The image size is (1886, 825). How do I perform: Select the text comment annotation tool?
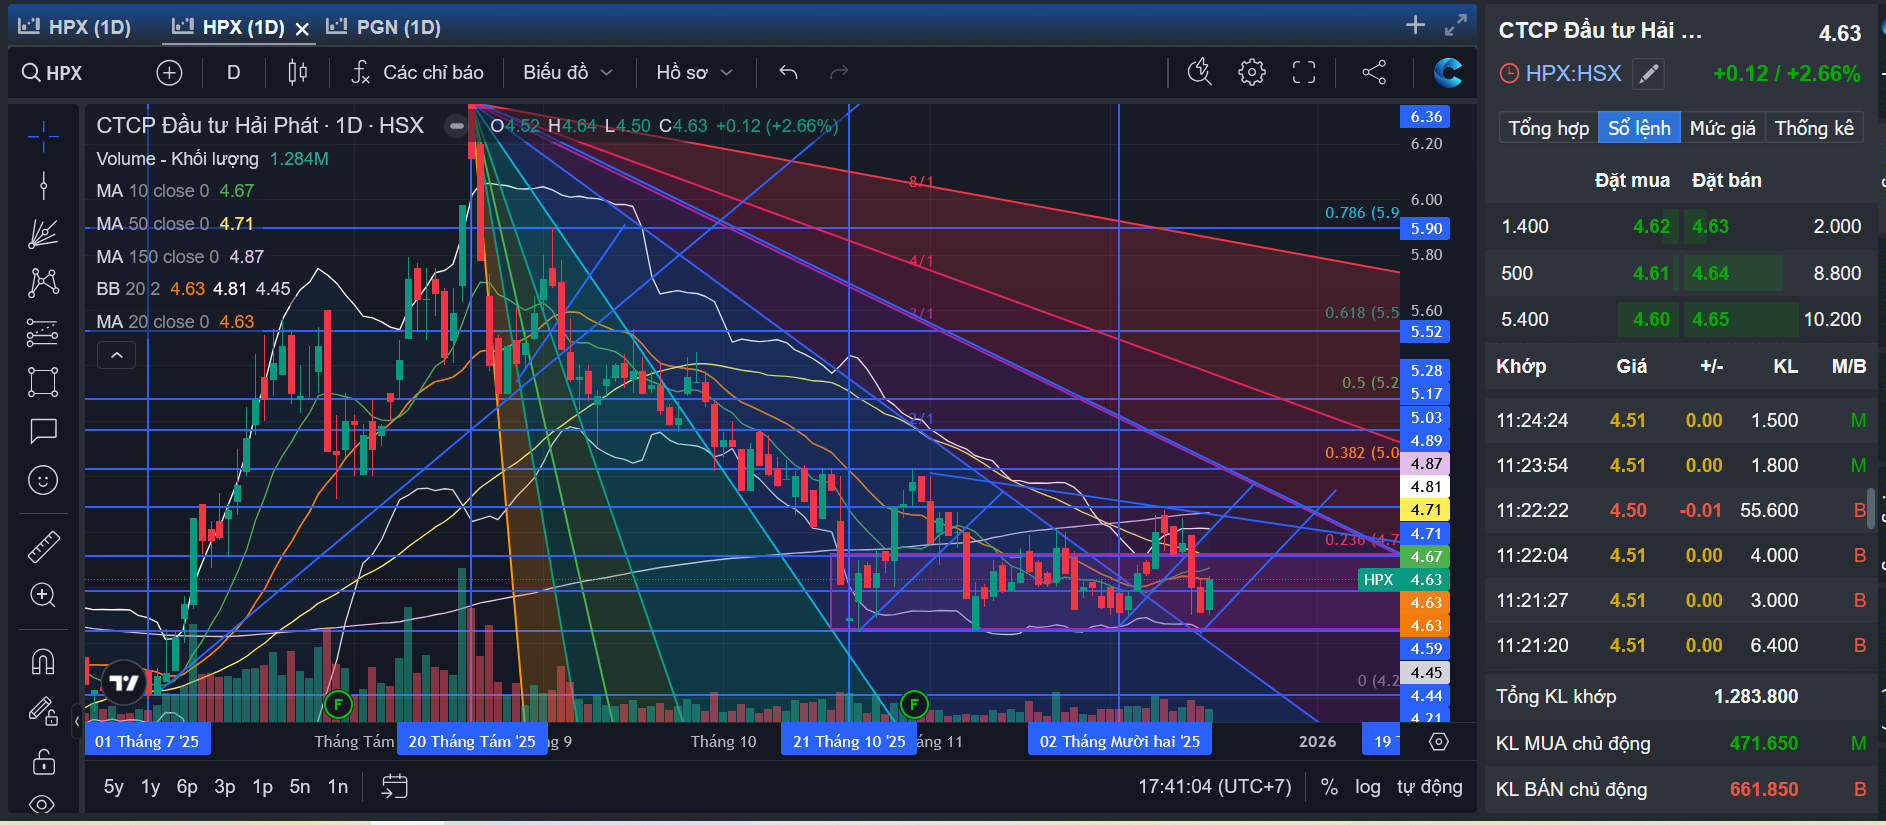pos(42,431)
